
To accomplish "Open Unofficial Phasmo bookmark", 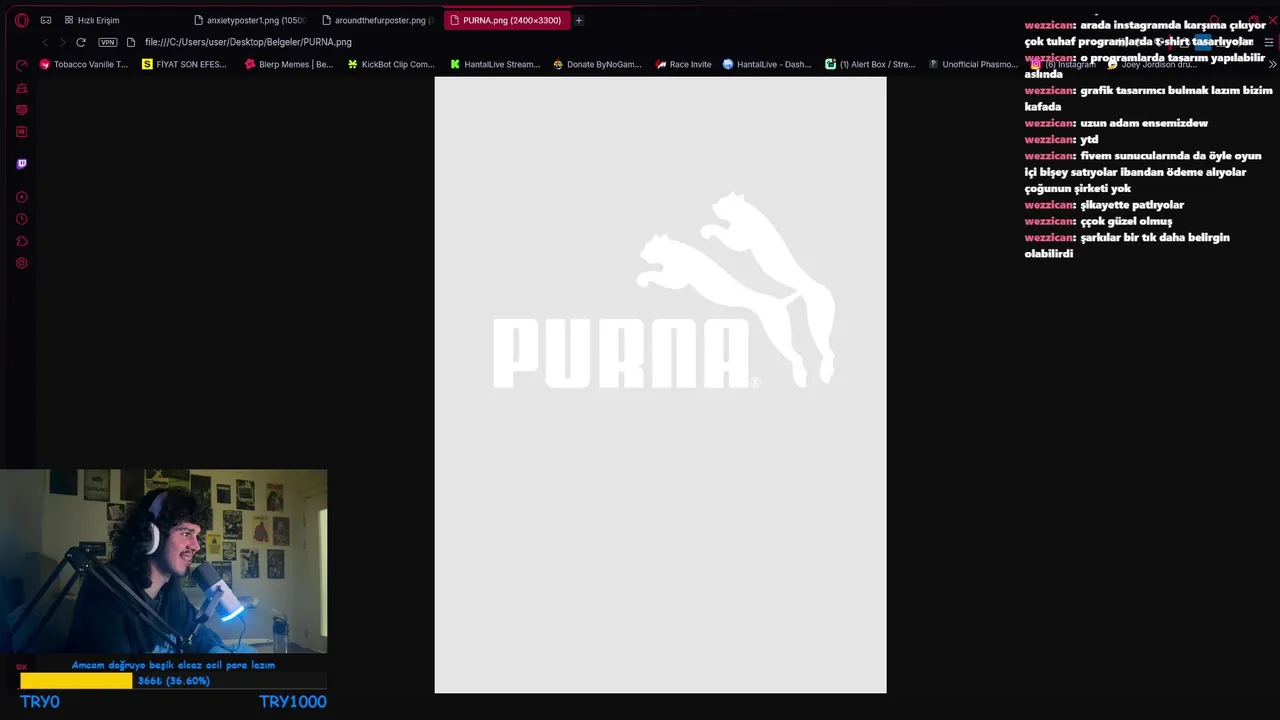I will point(973,64).
